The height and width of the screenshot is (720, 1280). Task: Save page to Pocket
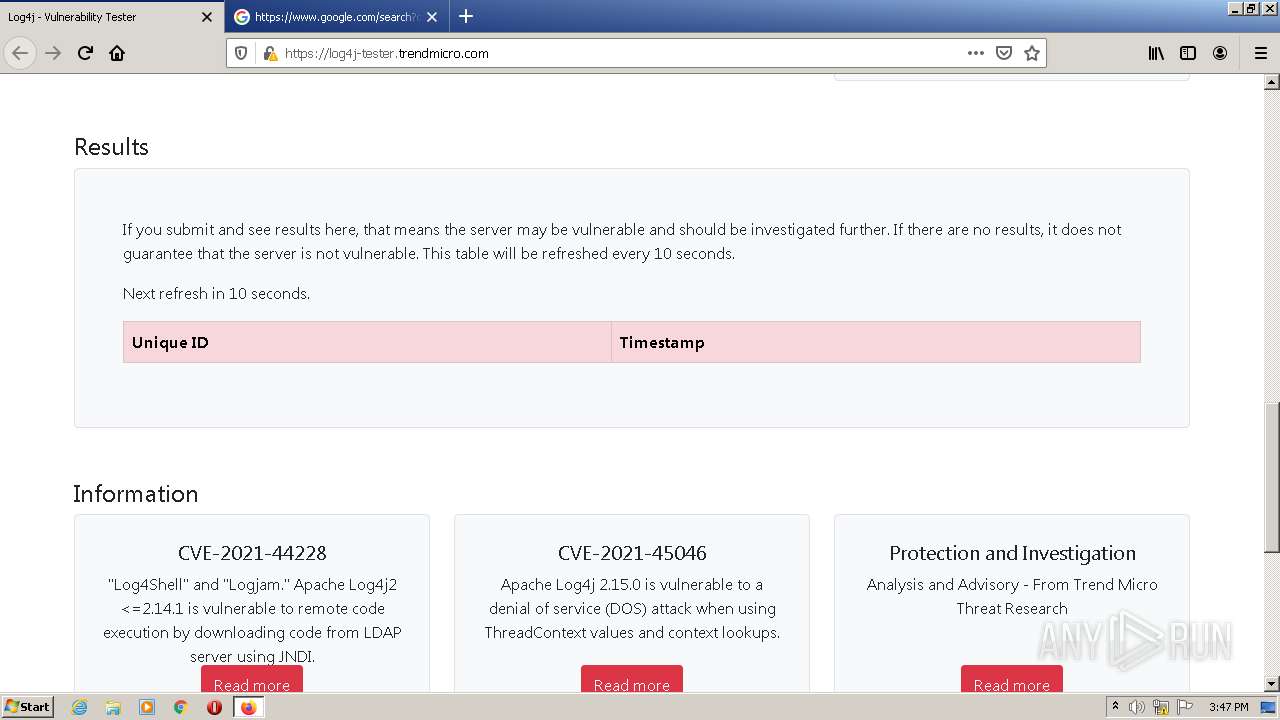point(1004,53)
